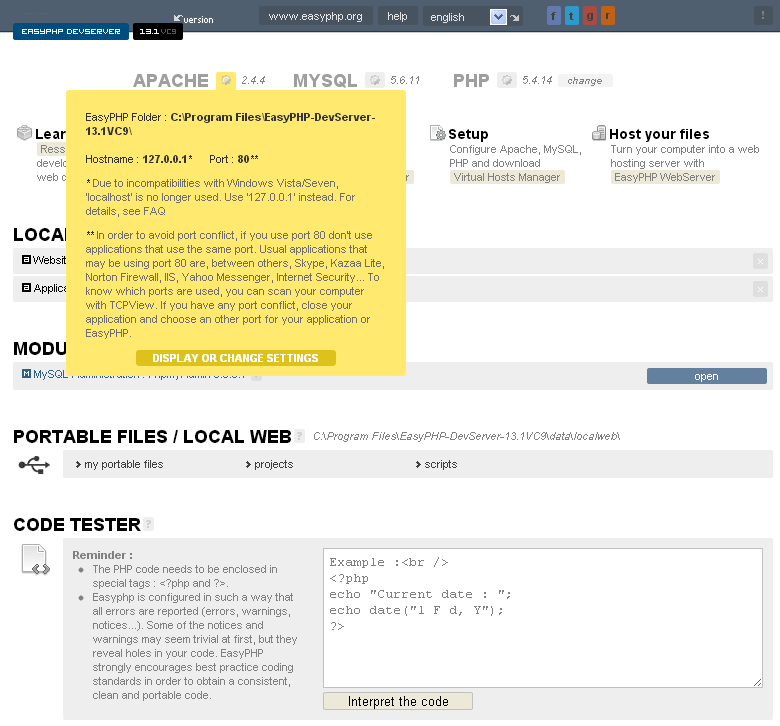Click the PHP change button
The image size is (780, 726).
[x=585, y=81]
